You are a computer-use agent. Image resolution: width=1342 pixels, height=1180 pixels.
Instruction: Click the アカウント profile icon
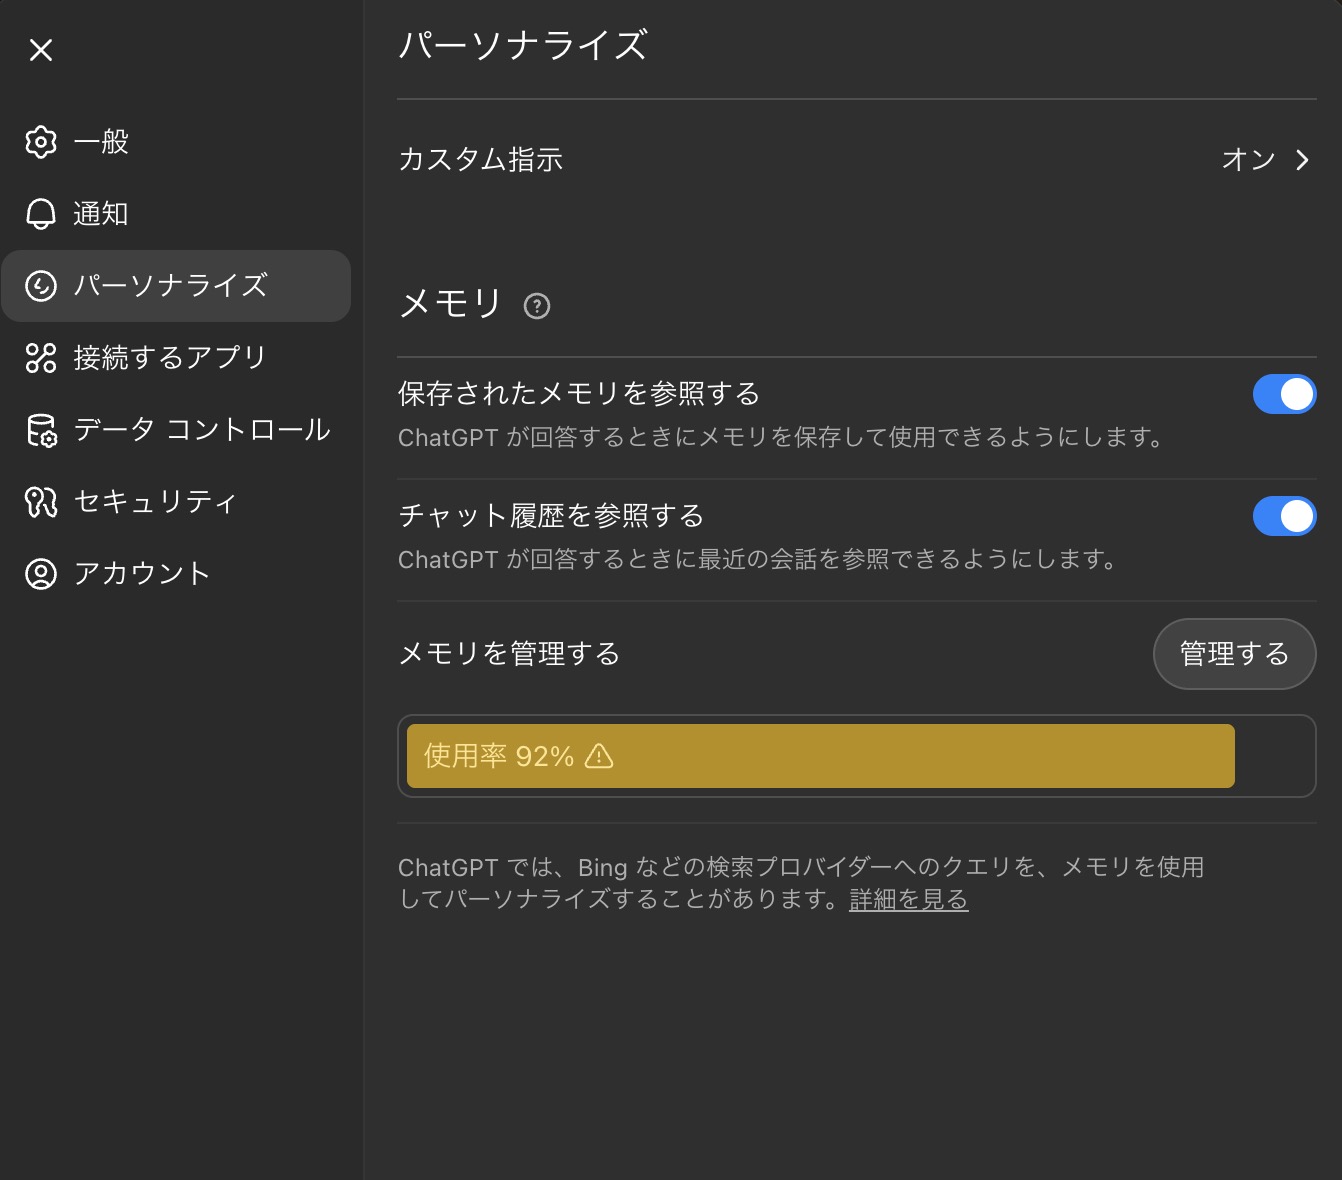pos(41,574)
